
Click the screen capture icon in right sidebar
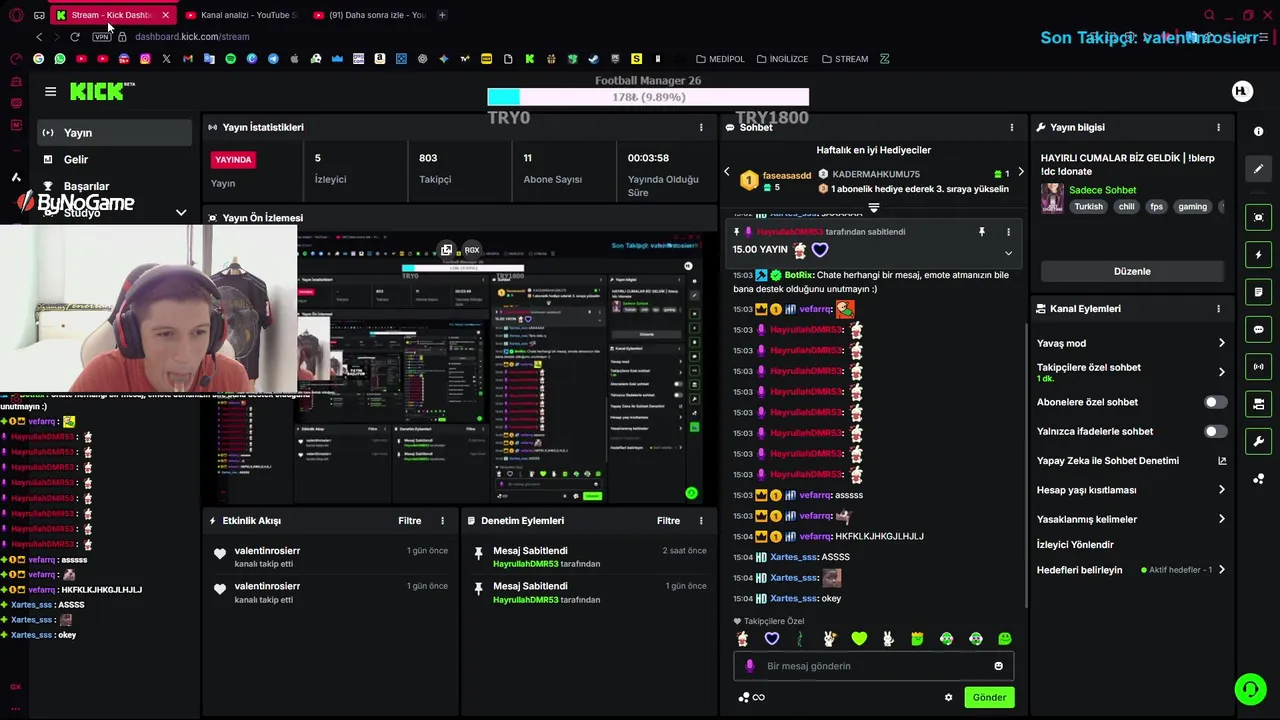1258,217
